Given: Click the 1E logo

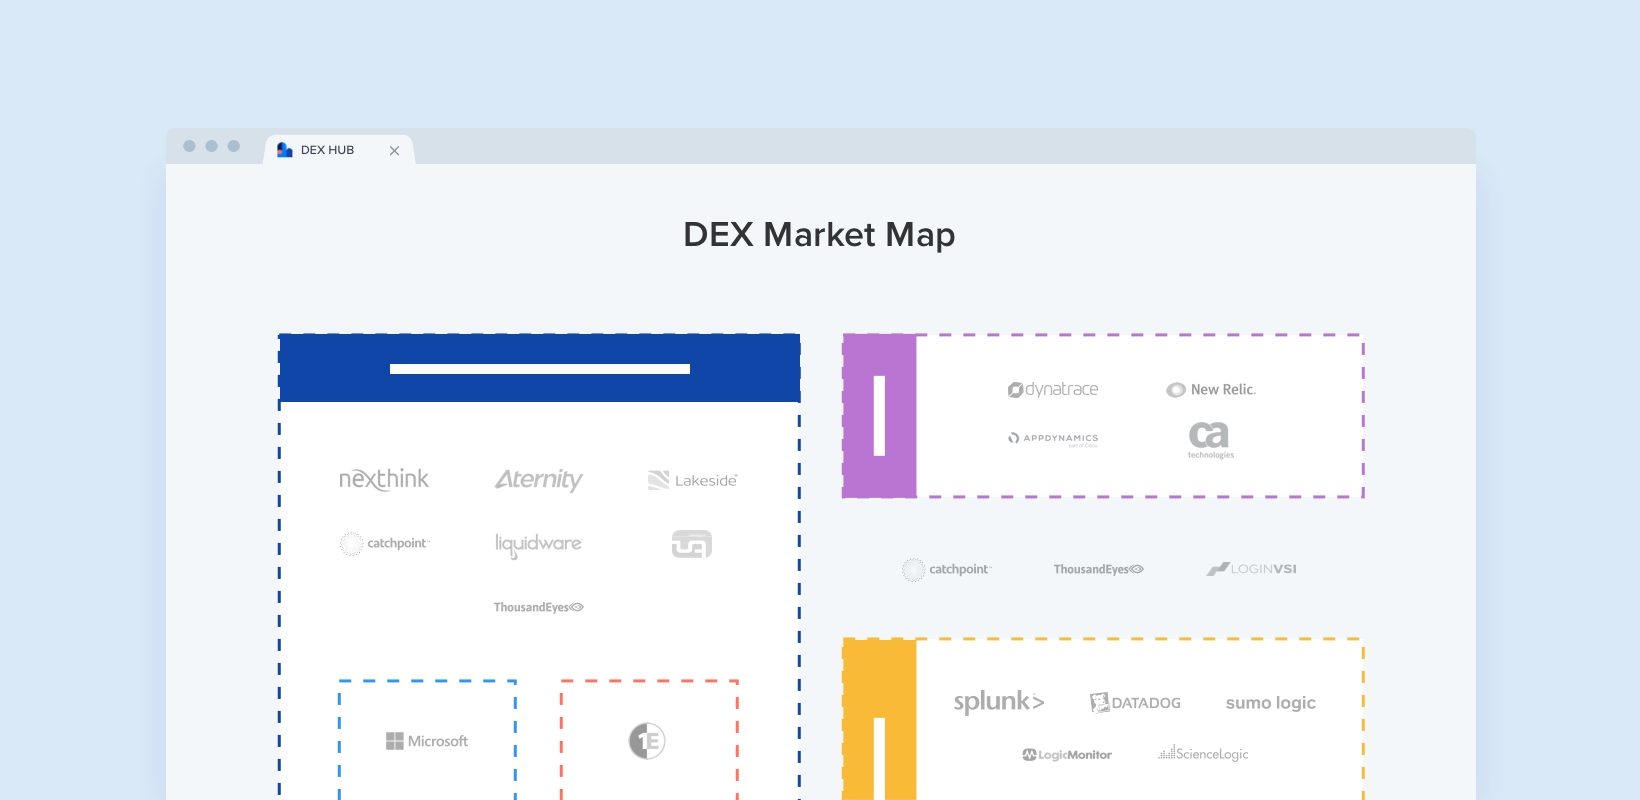Looking at the screenshot, I should (x=647, y=741).
